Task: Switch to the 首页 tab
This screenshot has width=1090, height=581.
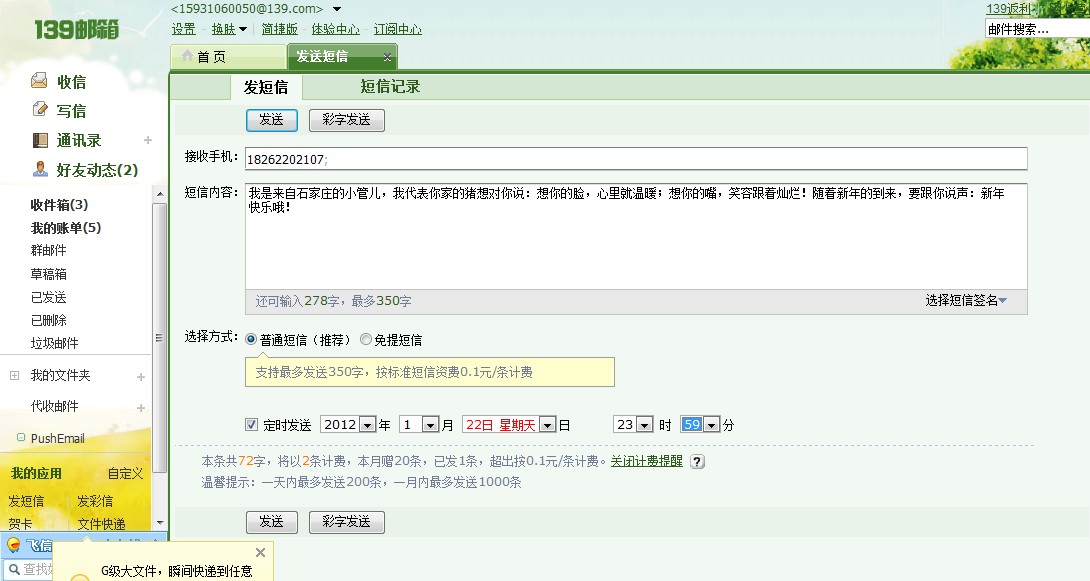Action: [x=212, y=57]
